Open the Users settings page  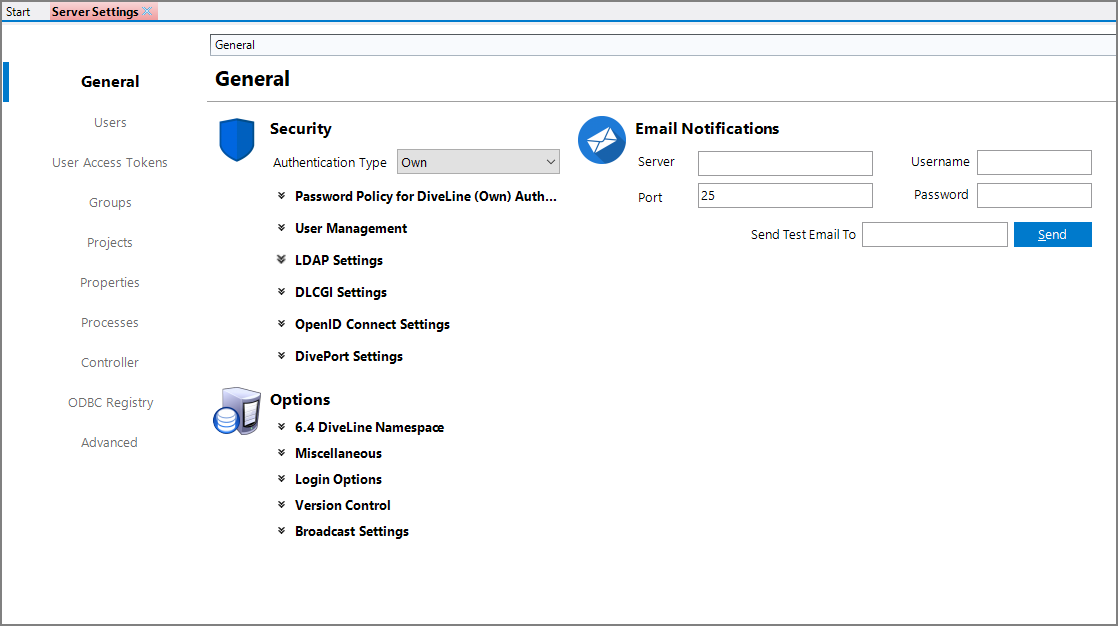[x=110, y=121]
